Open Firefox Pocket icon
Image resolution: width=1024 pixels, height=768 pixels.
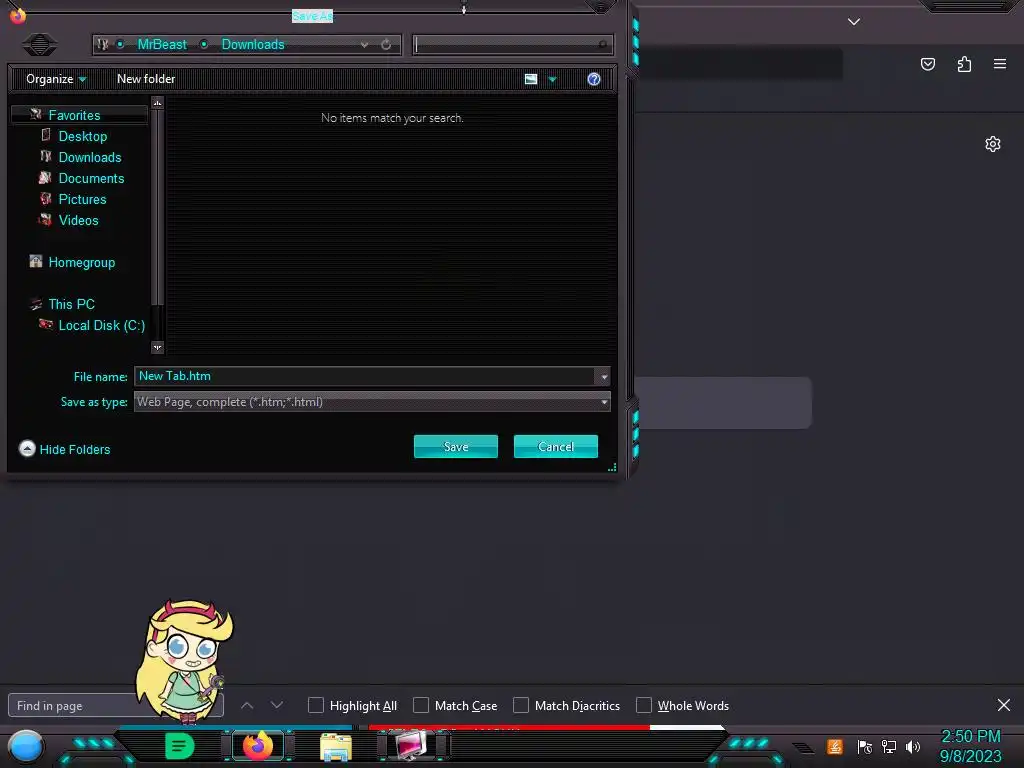pos(928,64)
